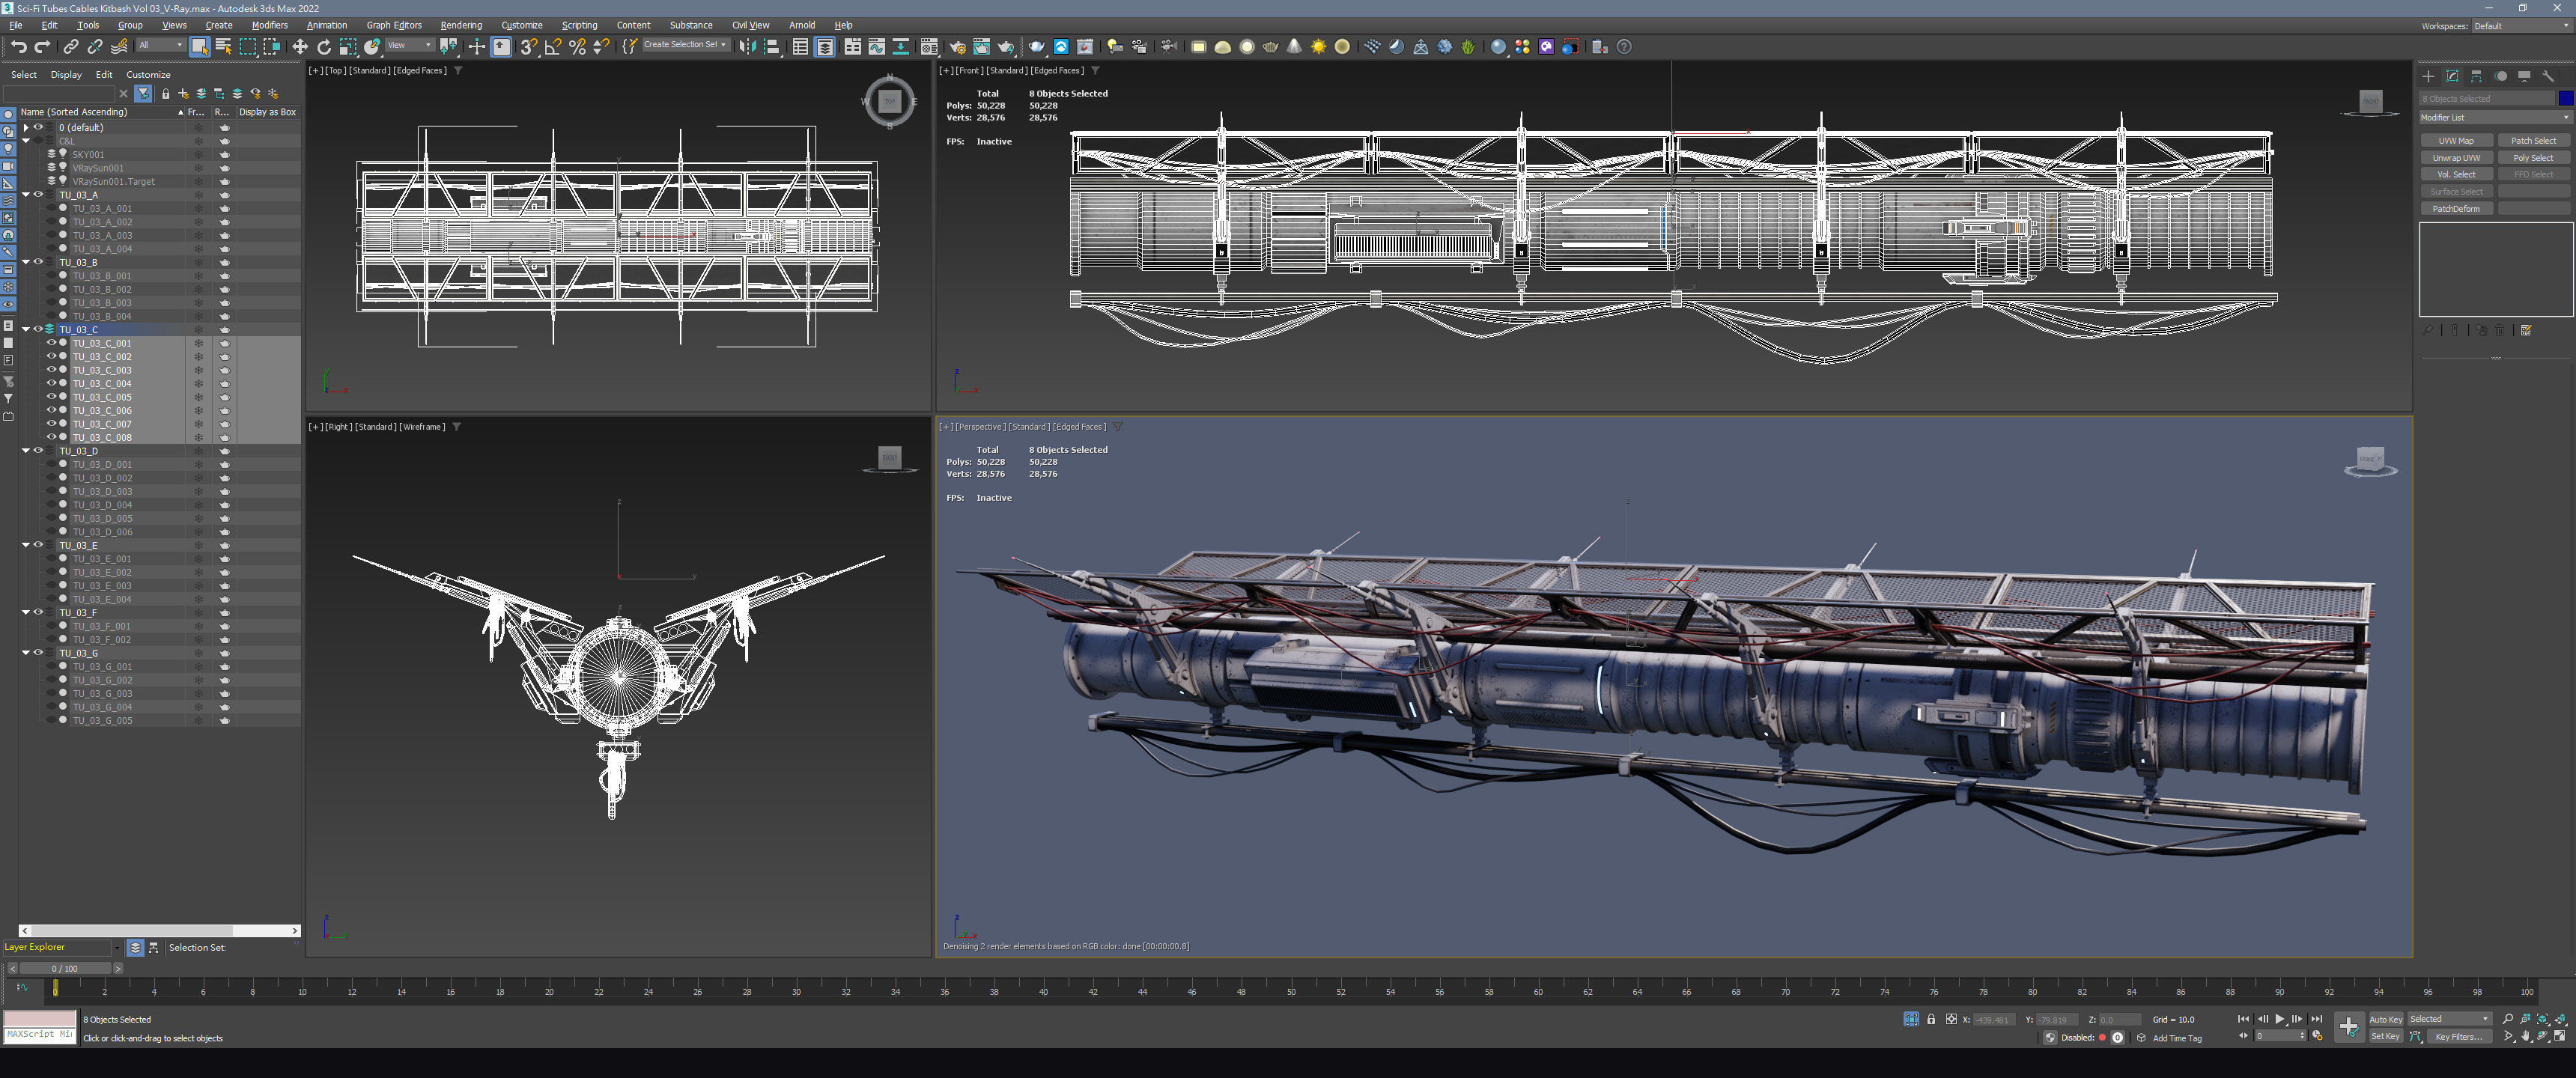Open the Scripting menu

[x=579, y=25]
